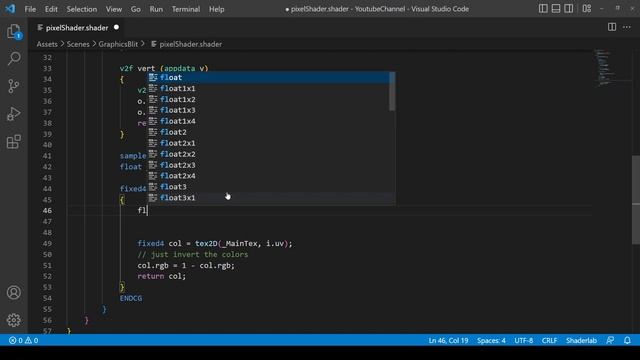The image size is (640, 360).
Task: Open the Source Control view
Action: 14,86
